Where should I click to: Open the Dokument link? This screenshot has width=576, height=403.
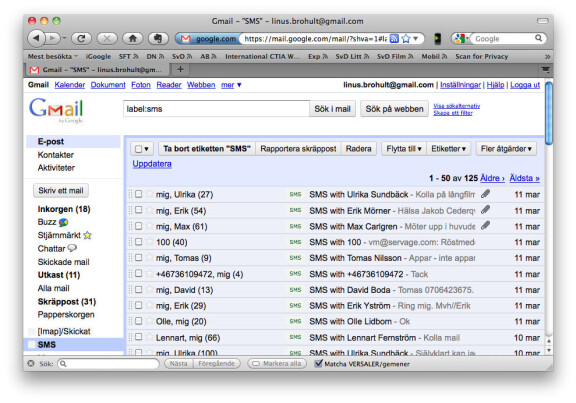coord(108,85)
